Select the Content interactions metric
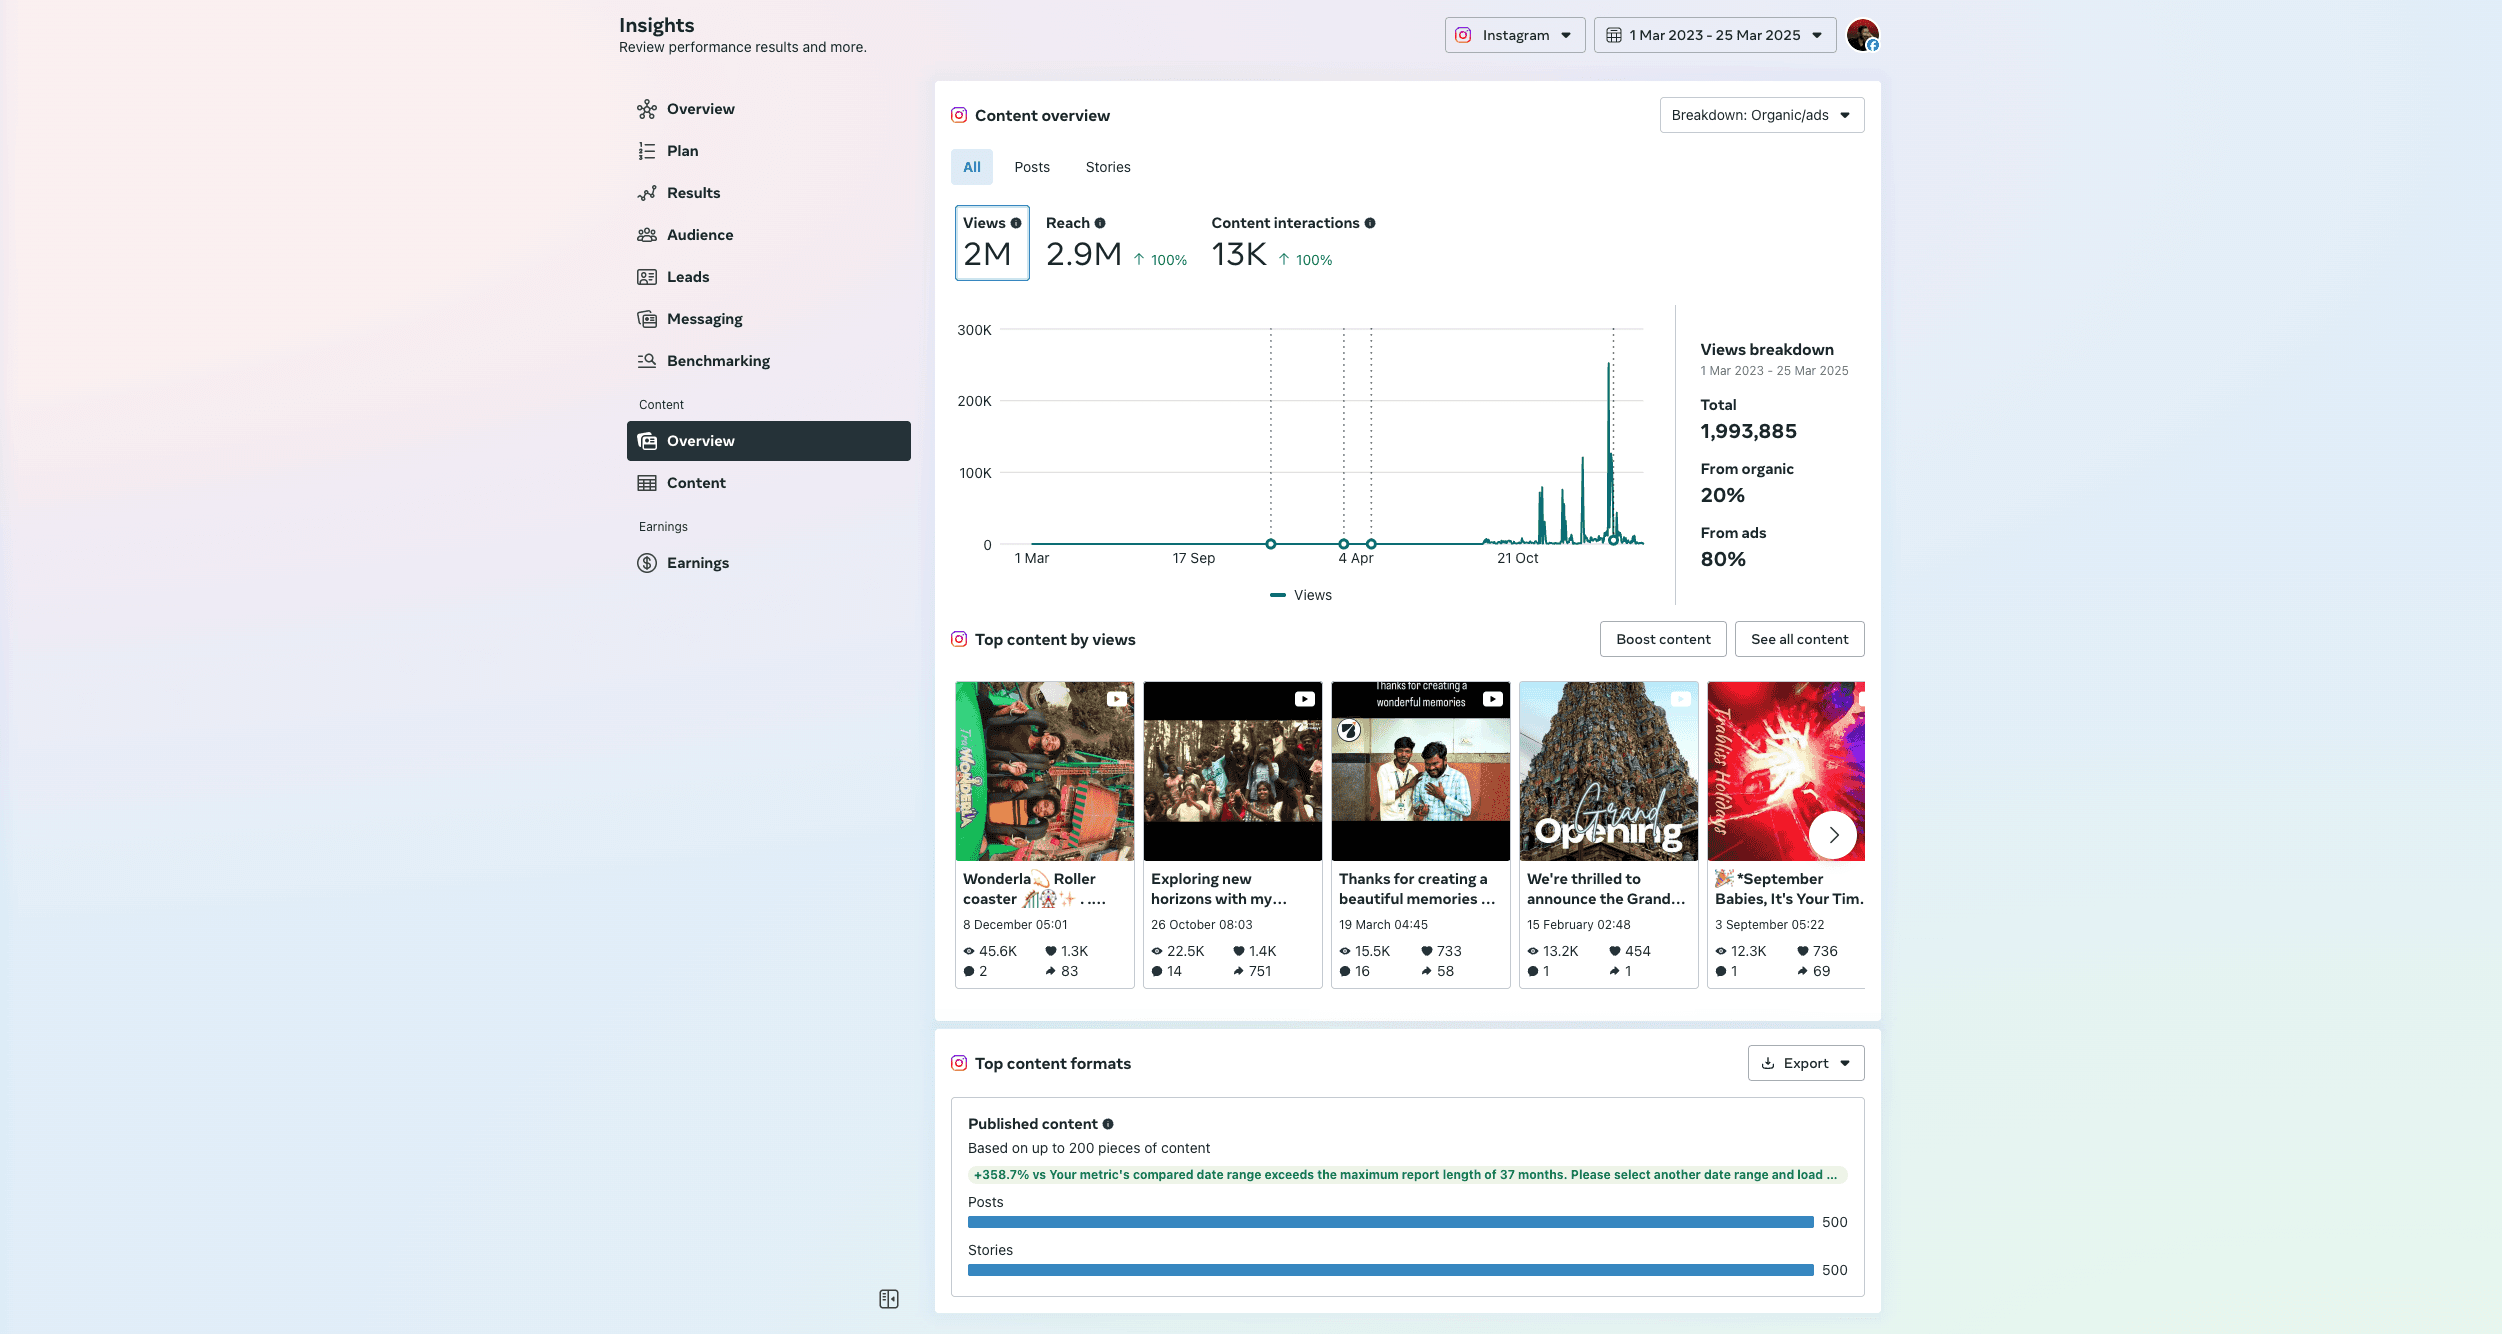2502x1334 pixels. coord(1291,243)
